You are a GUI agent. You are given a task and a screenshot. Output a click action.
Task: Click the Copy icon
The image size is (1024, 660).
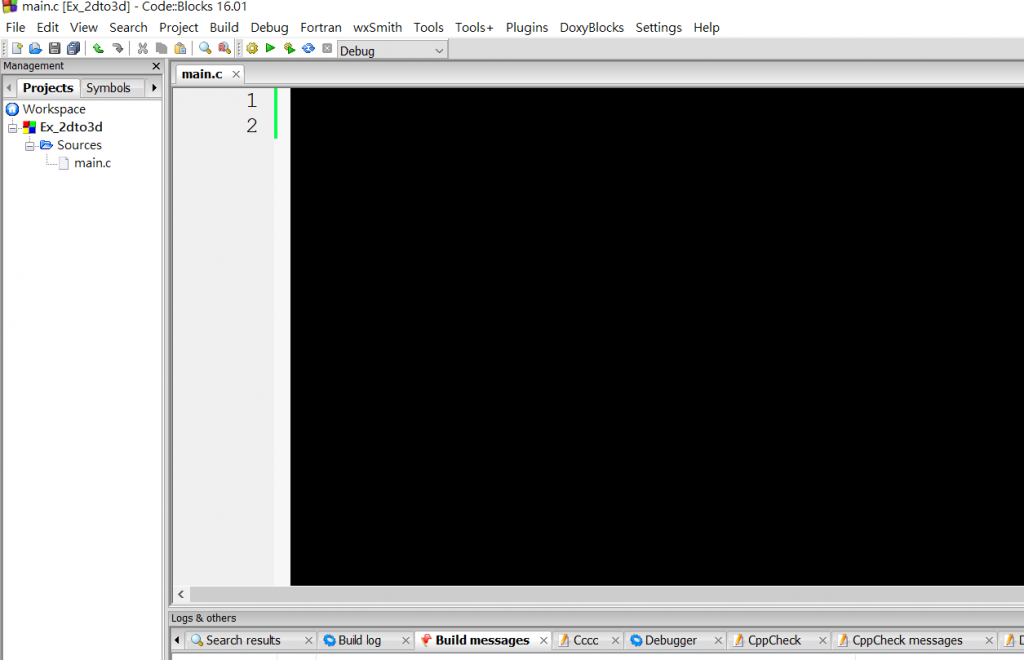coord(161,48)
